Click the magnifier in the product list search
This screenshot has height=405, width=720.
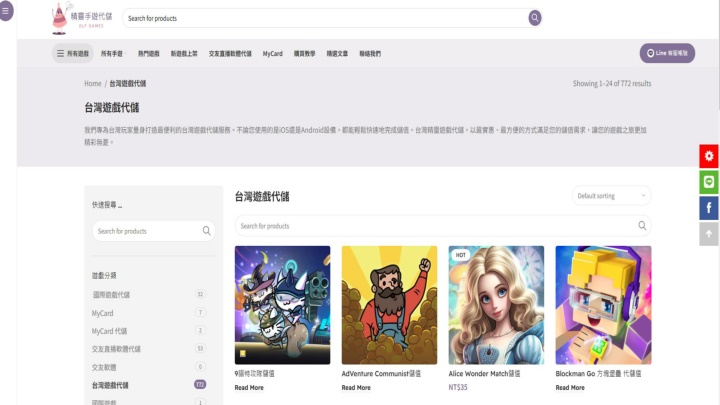pos(642,225)
